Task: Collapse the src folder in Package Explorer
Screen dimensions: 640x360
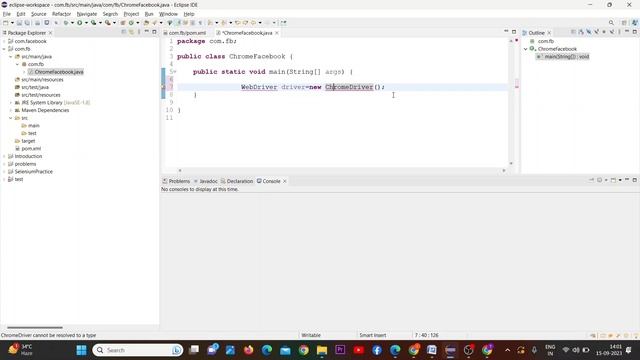Action: click(x=11, y=118)
